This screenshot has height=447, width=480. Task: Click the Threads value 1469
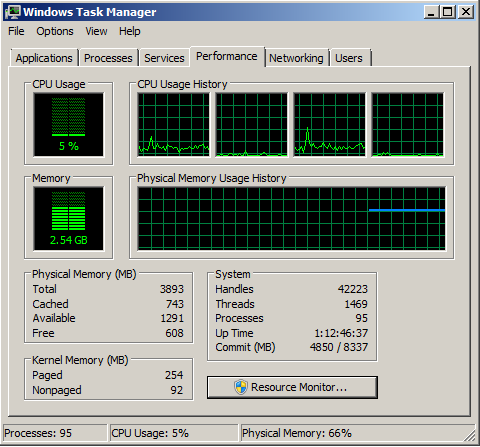coord(356,304)
